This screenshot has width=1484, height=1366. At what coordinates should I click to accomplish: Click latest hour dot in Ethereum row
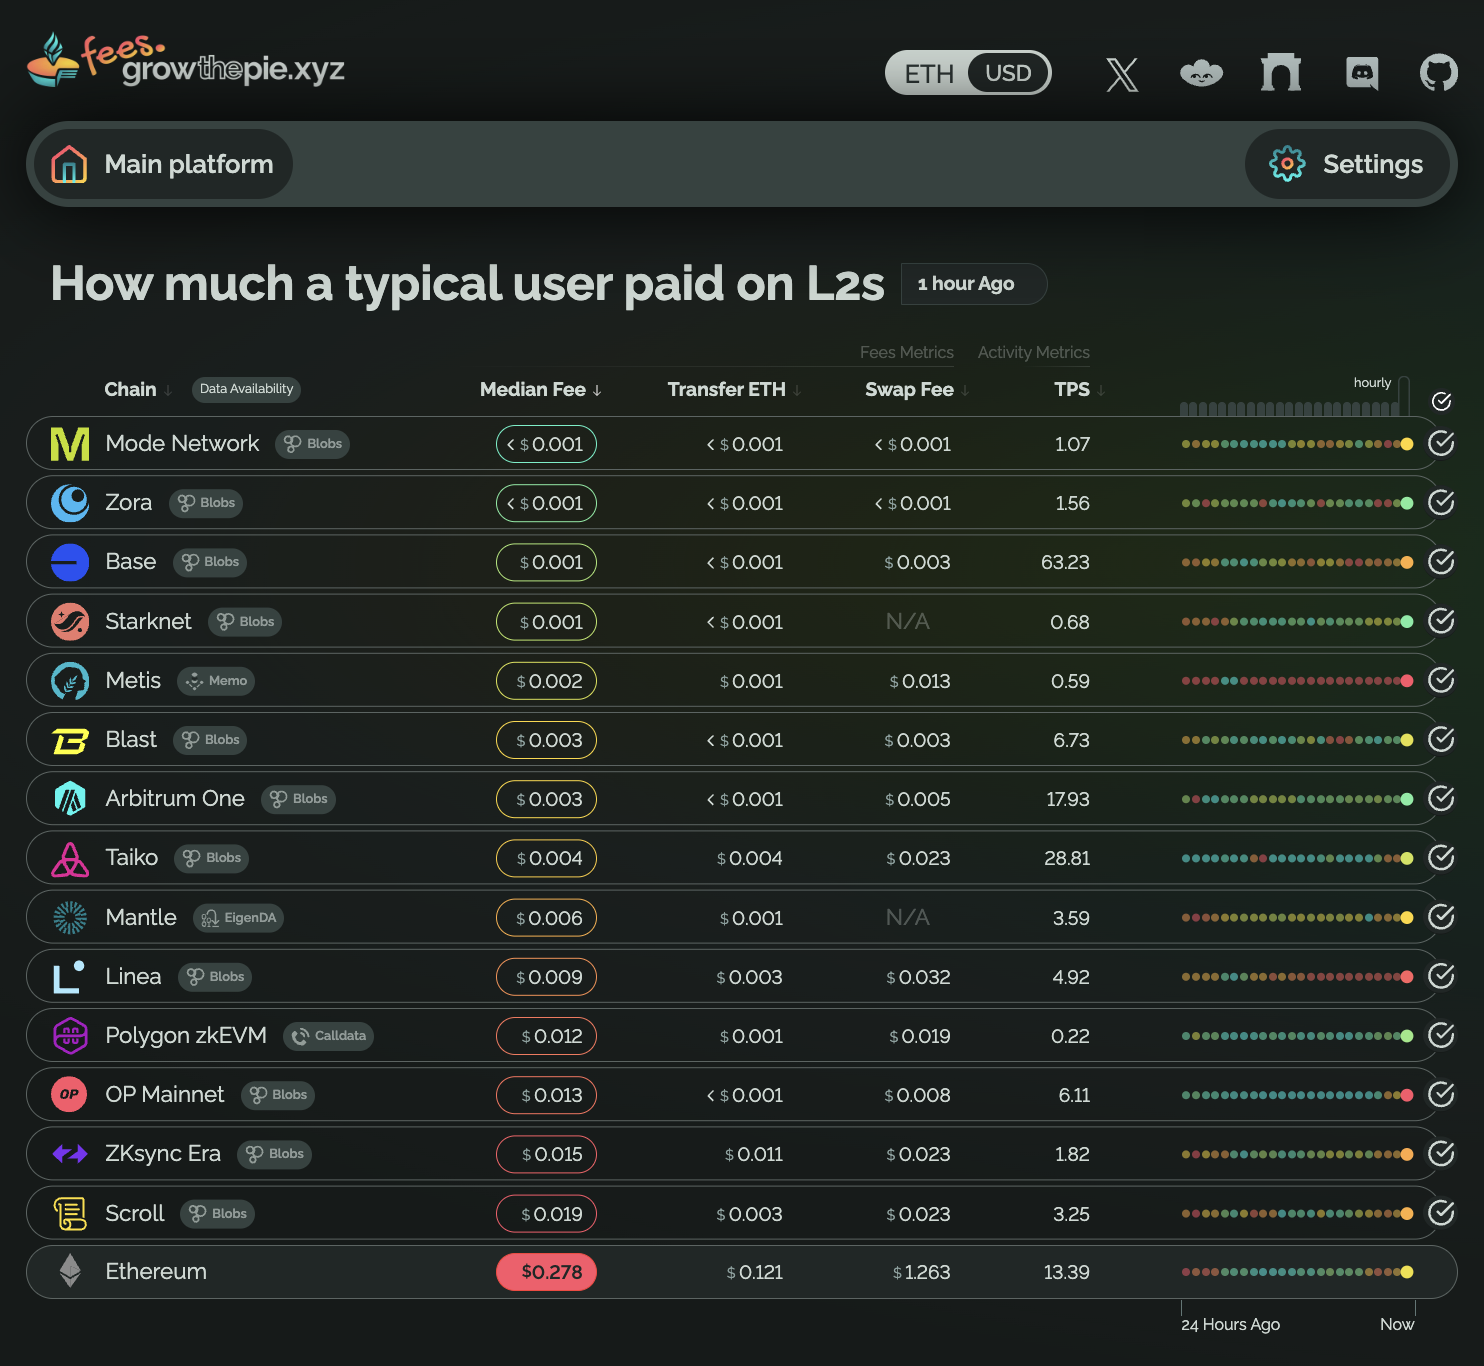click(1407, 1272)
